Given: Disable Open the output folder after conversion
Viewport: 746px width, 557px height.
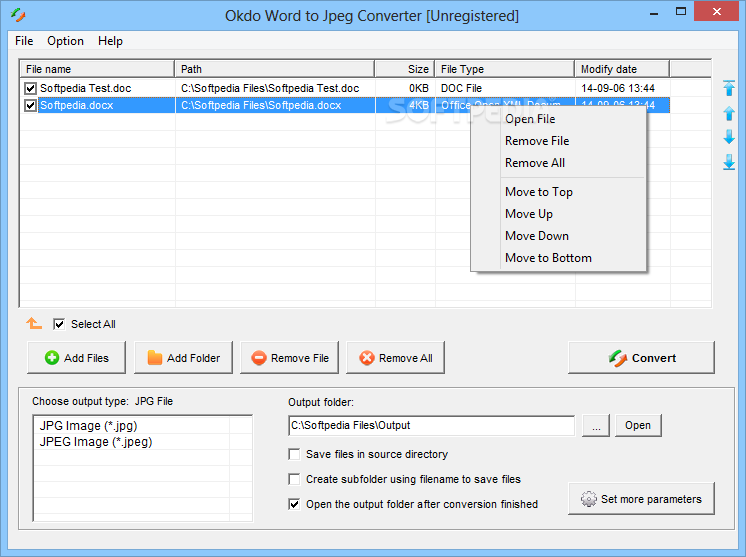Looking at the screenshot, I should coord(294,504).
